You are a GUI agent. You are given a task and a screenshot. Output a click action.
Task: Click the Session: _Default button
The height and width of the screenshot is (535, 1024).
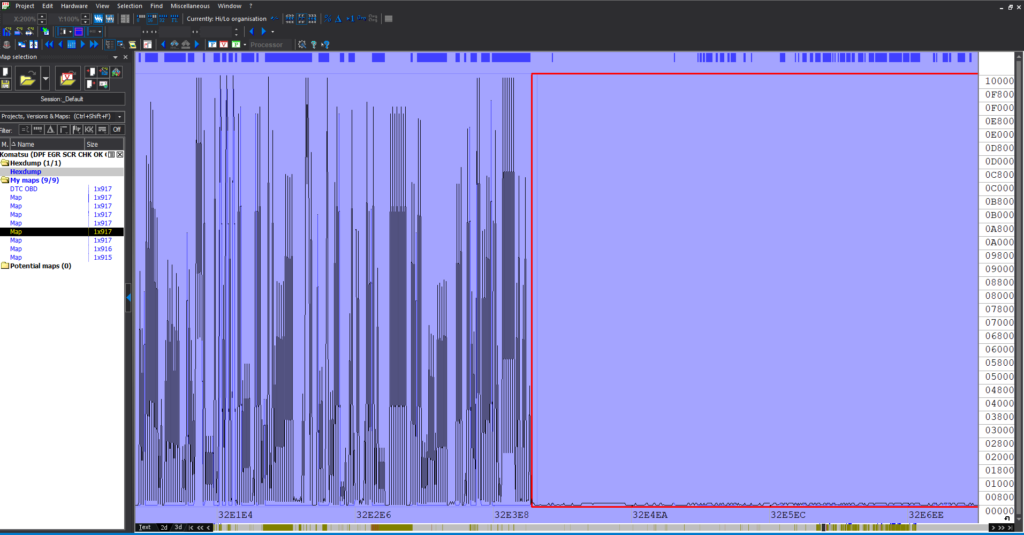point(62,99)
